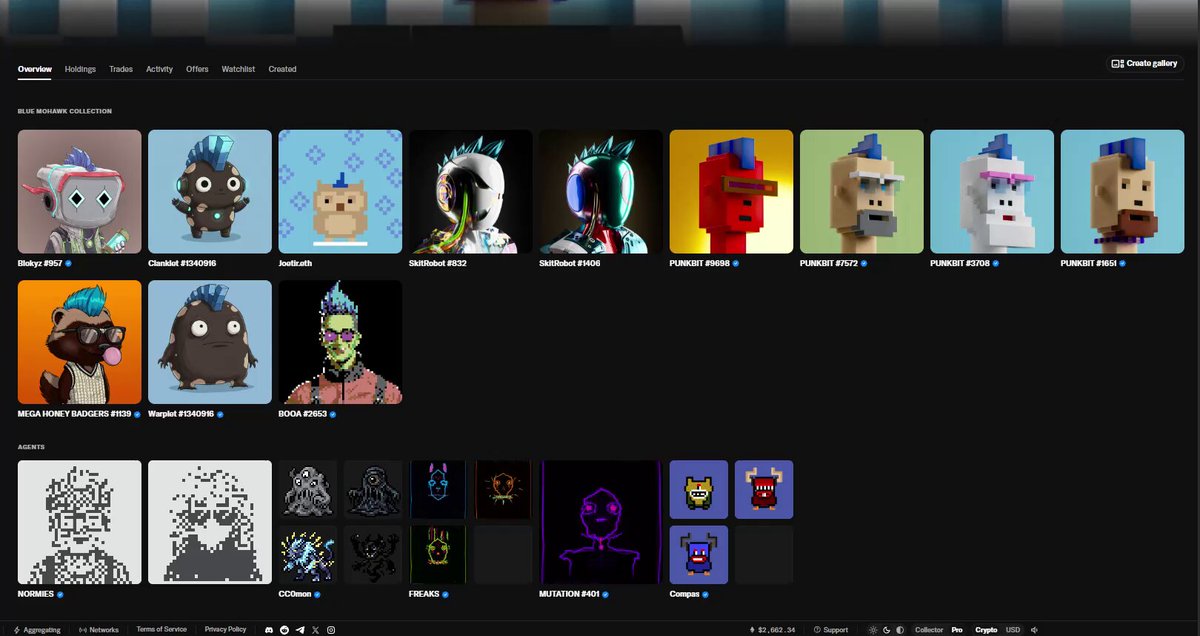Toggle sound with the speaker icon
Image resolution: width=1200 pixels, height=636 pixels.
tap(1035, 630)
